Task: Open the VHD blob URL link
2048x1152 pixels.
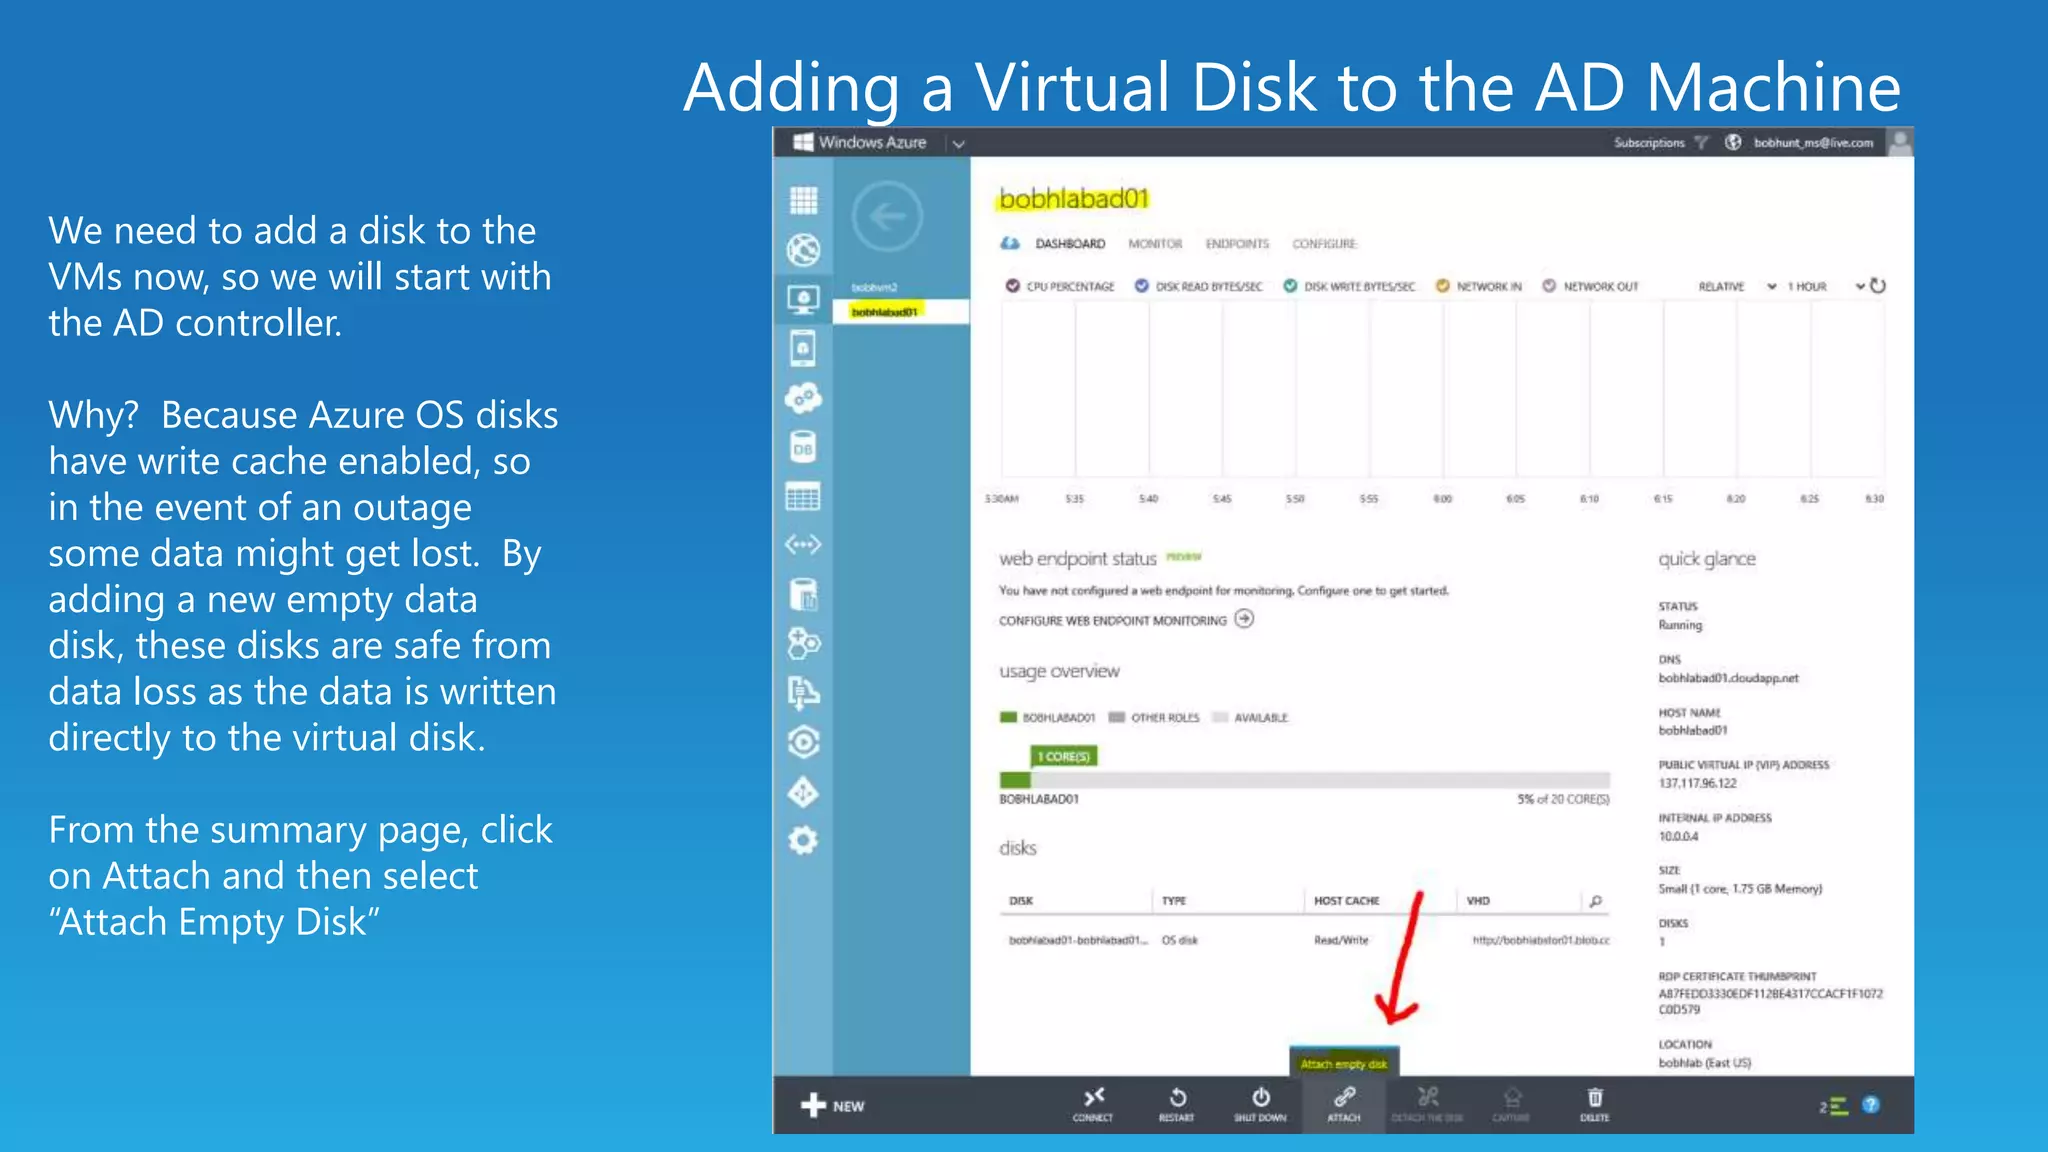Action: pos(1541,940)
